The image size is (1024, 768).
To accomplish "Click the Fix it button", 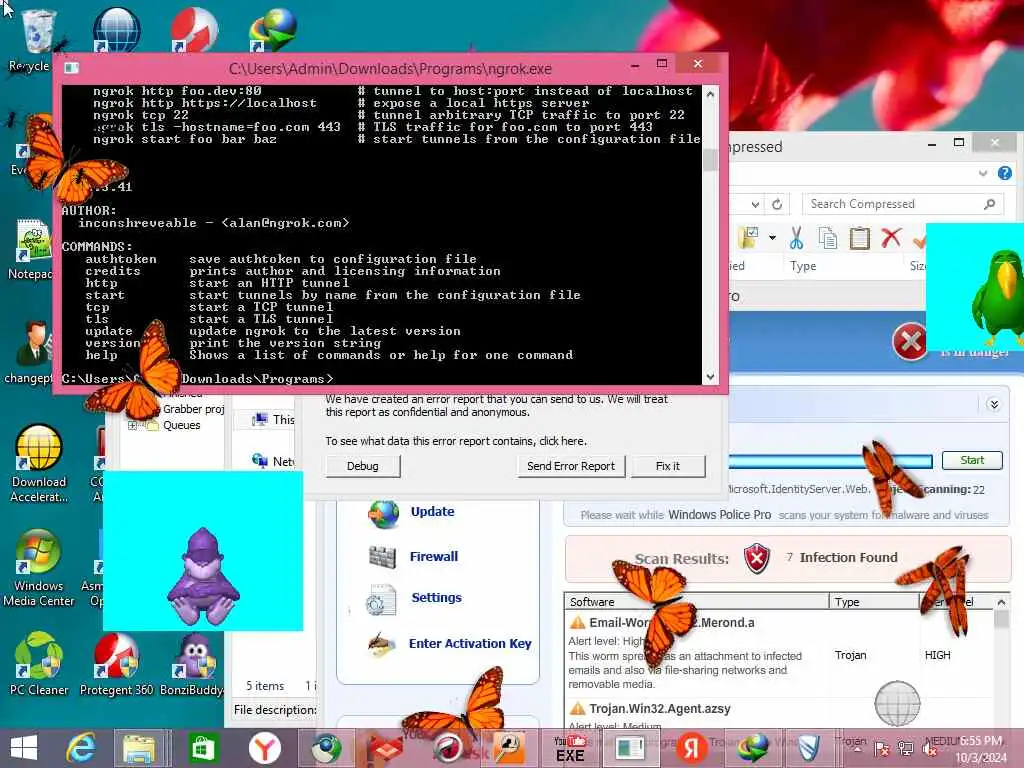I will (x=667, y=466).
